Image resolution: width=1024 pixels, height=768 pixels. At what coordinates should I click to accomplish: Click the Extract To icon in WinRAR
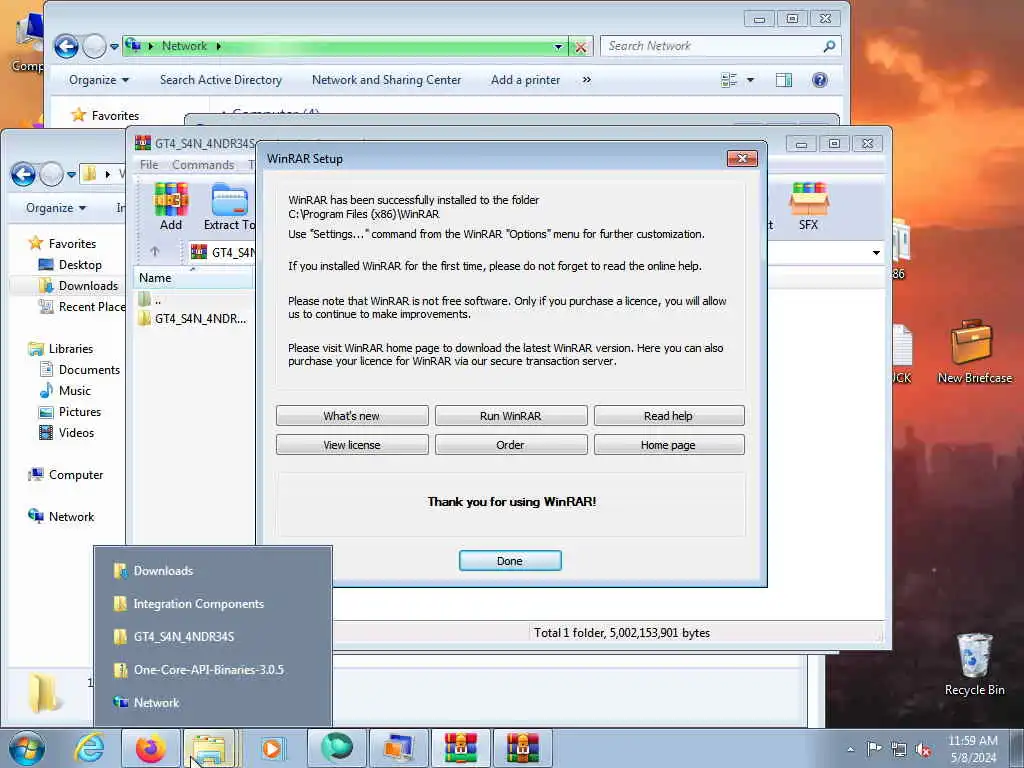point(230,206)
